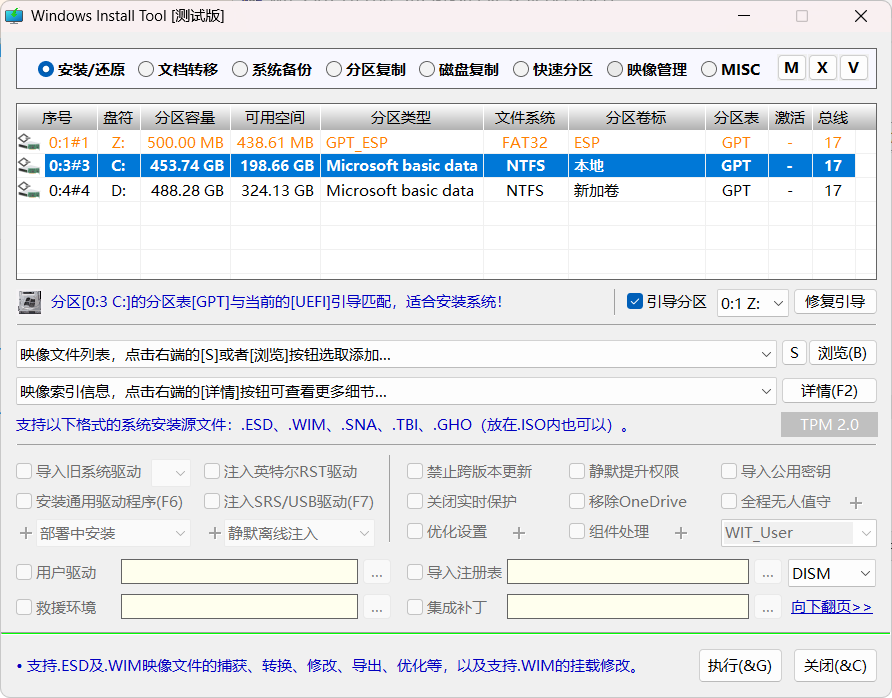This screenshot has height=698, width=892.
Task: Click the 可用空间 column header
Action: pyautogui.click(x=275, y=118)
